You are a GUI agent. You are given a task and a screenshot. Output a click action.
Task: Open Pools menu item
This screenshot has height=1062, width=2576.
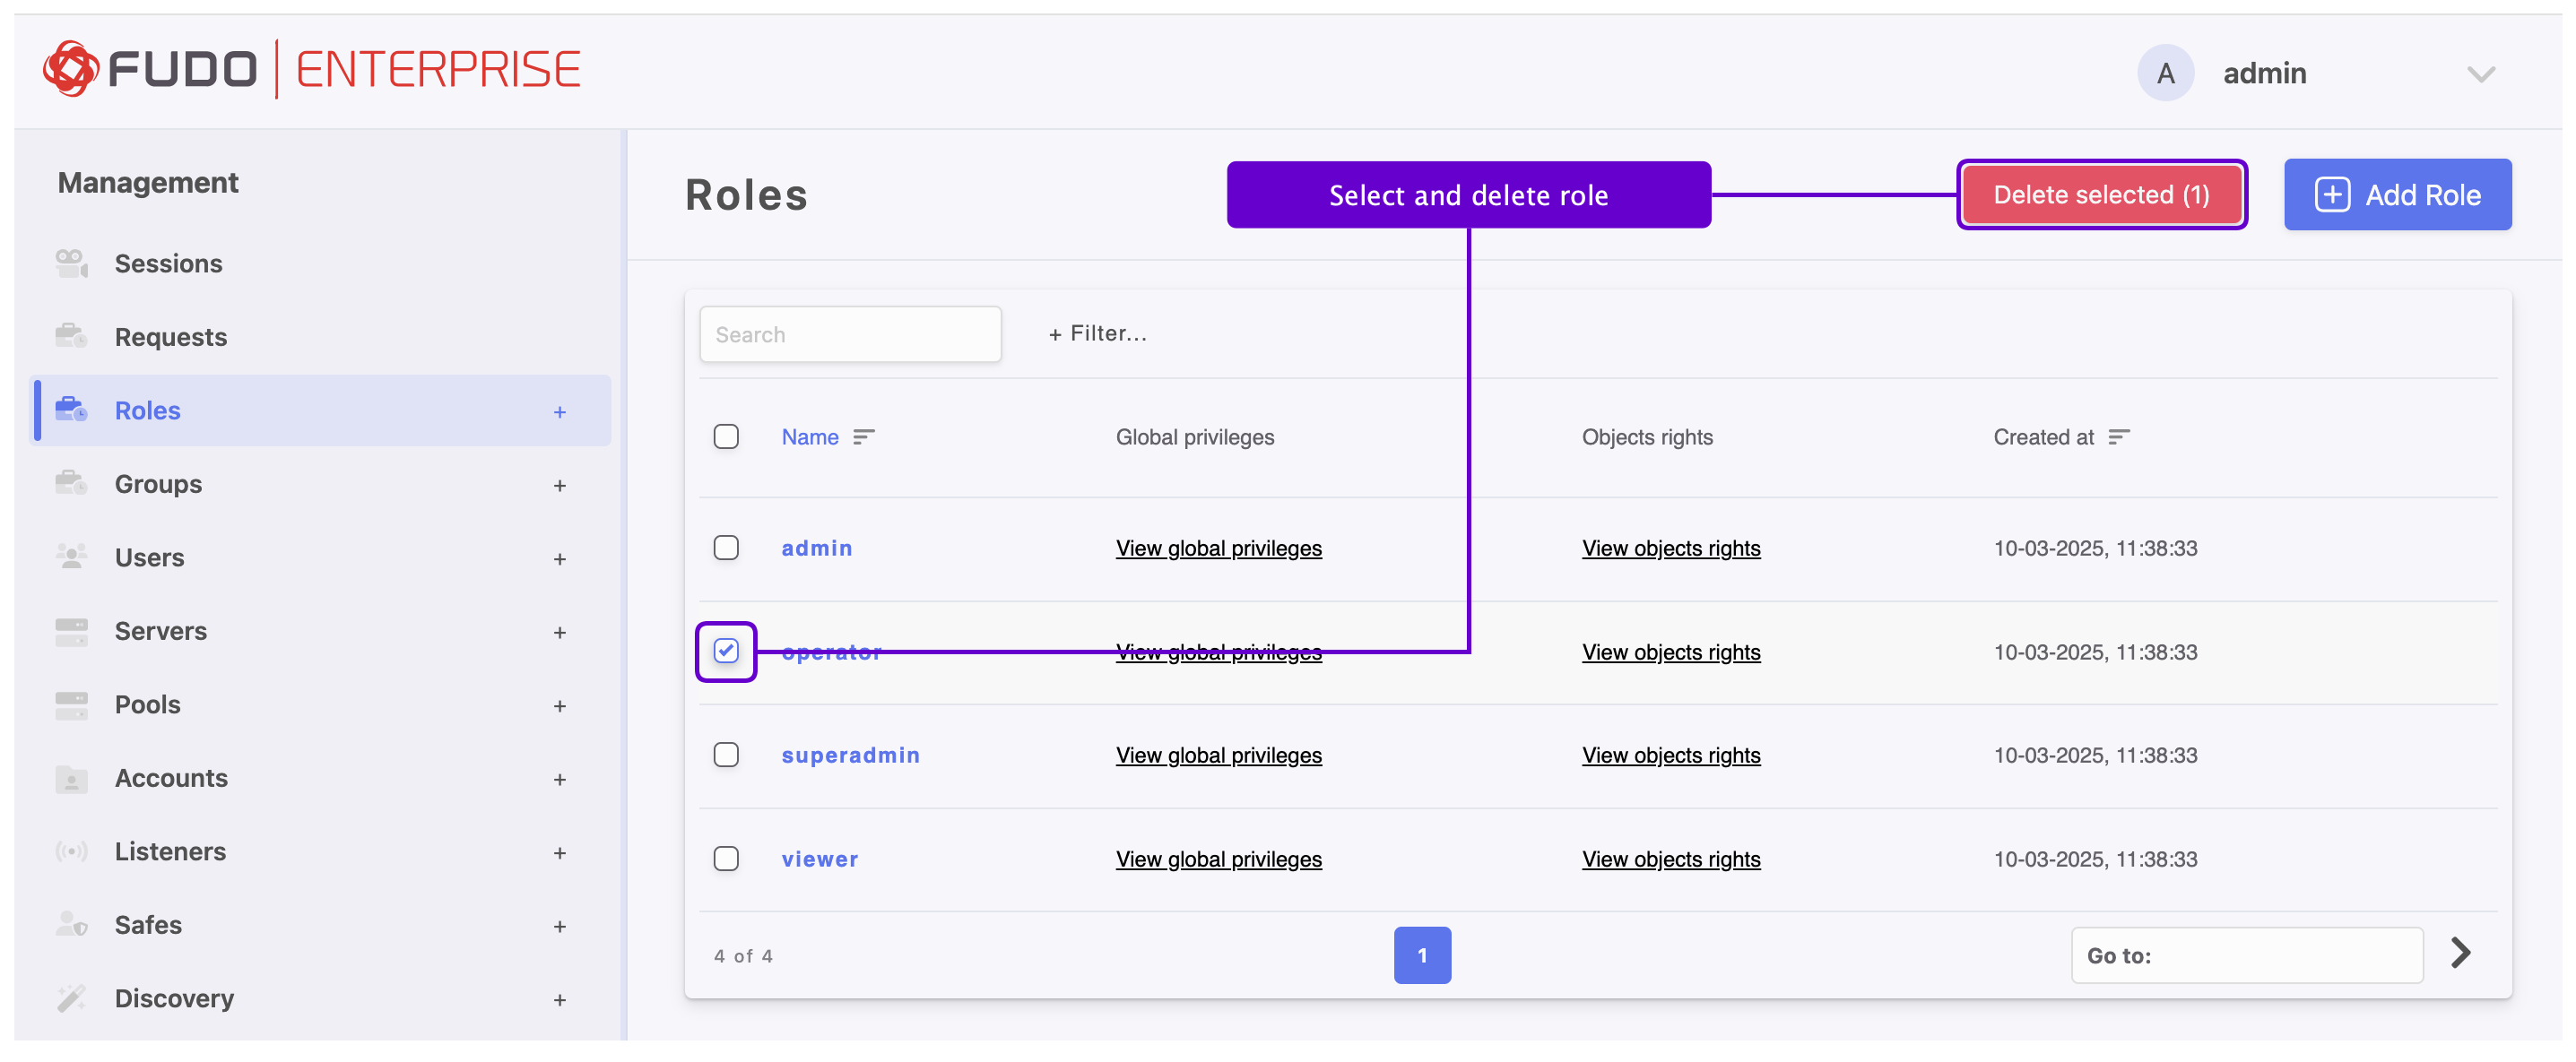(x=147, y=704)
